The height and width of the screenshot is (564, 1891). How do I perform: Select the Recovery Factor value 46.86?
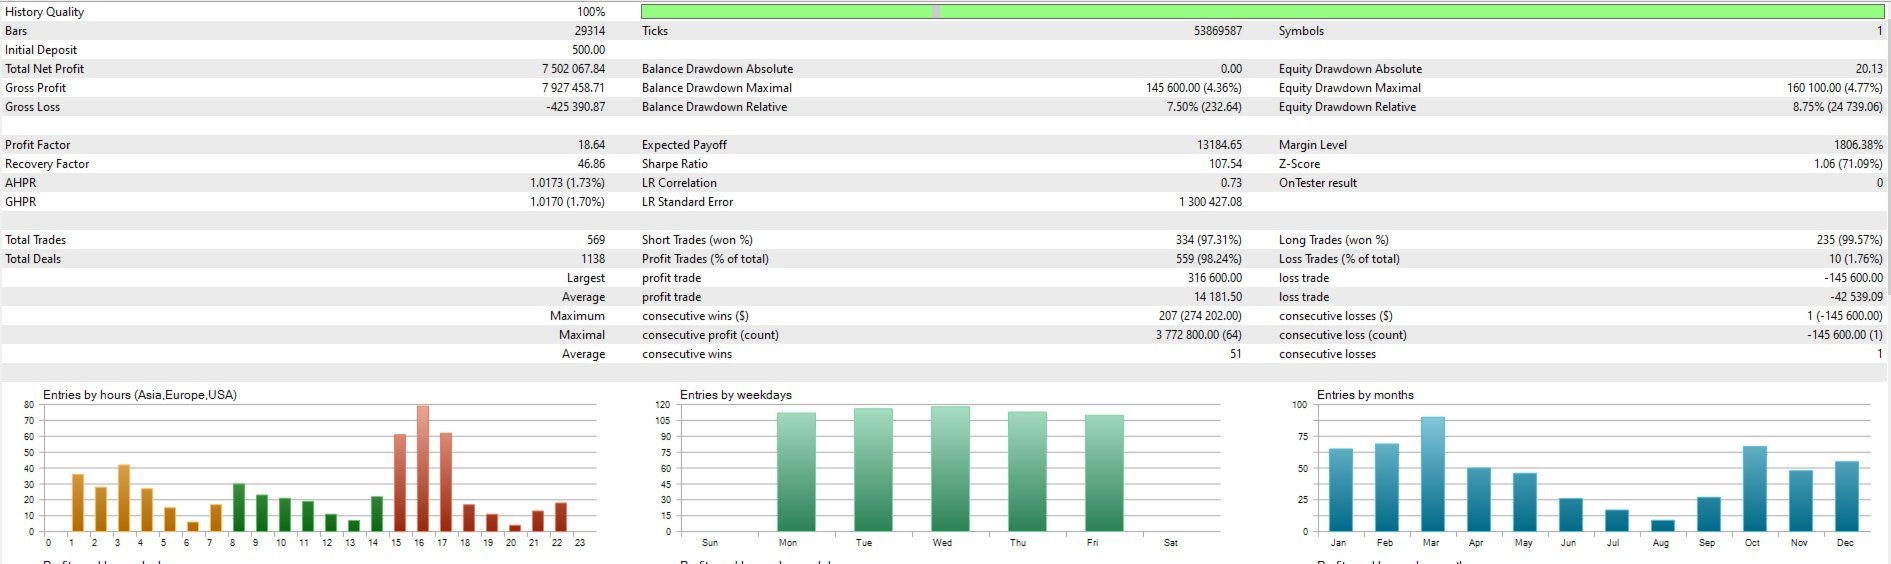[x=591, y=164]
